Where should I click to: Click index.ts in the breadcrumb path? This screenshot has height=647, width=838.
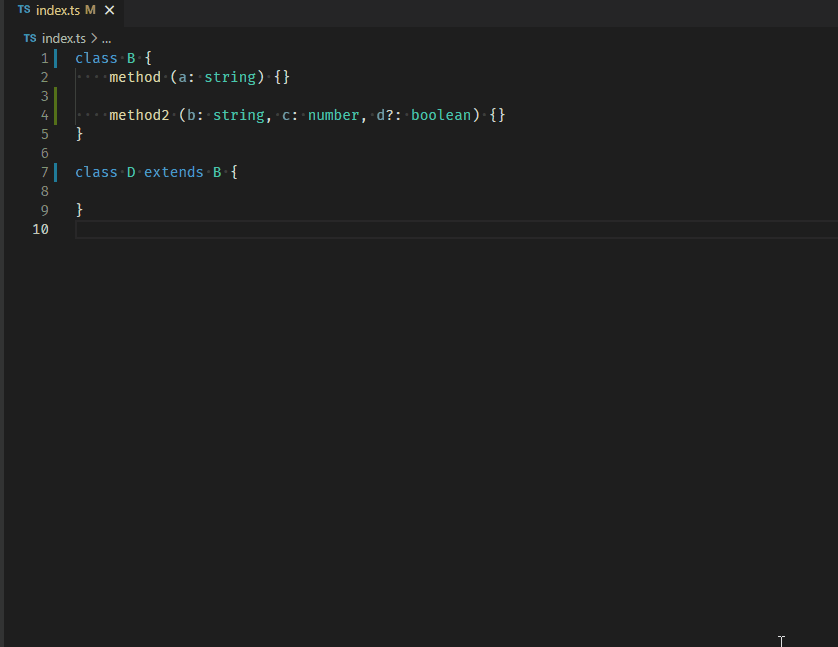tap(64, 38)
